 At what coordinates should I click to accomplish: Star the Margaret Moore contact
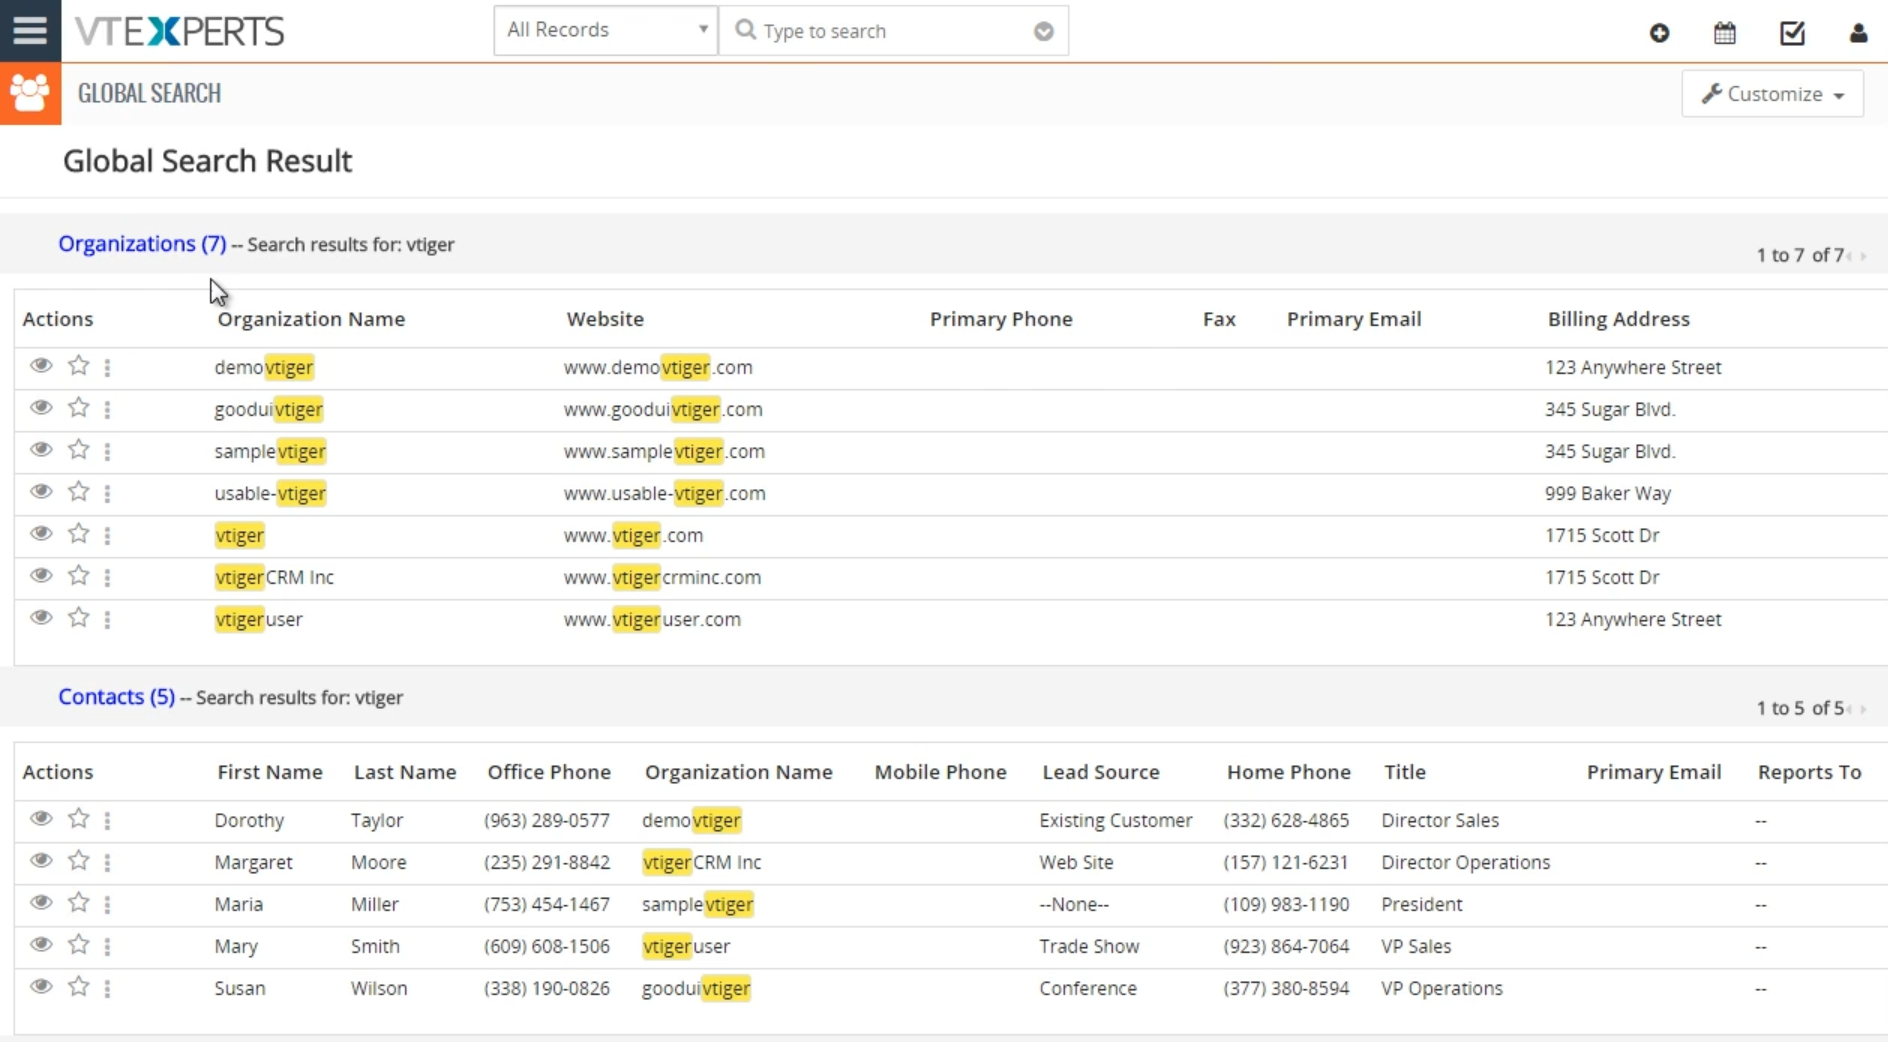[x=79, y=861]
